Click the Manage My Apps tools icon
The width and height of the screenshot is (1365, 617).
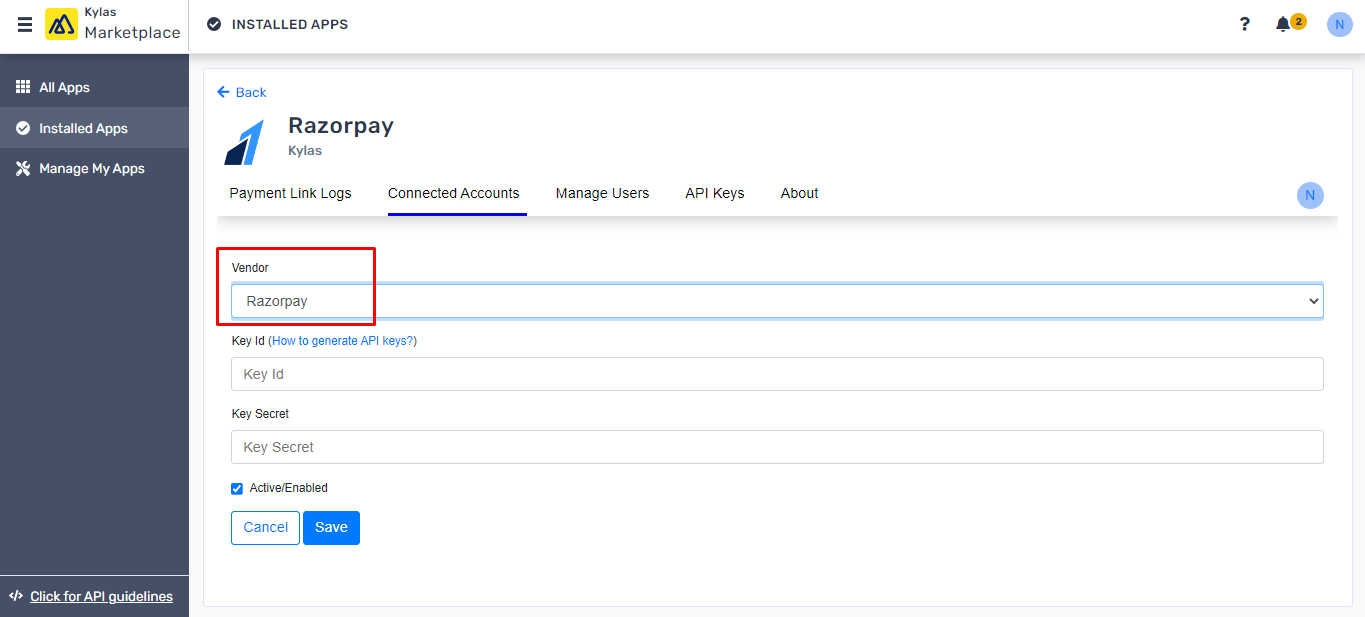click(23, 168)
